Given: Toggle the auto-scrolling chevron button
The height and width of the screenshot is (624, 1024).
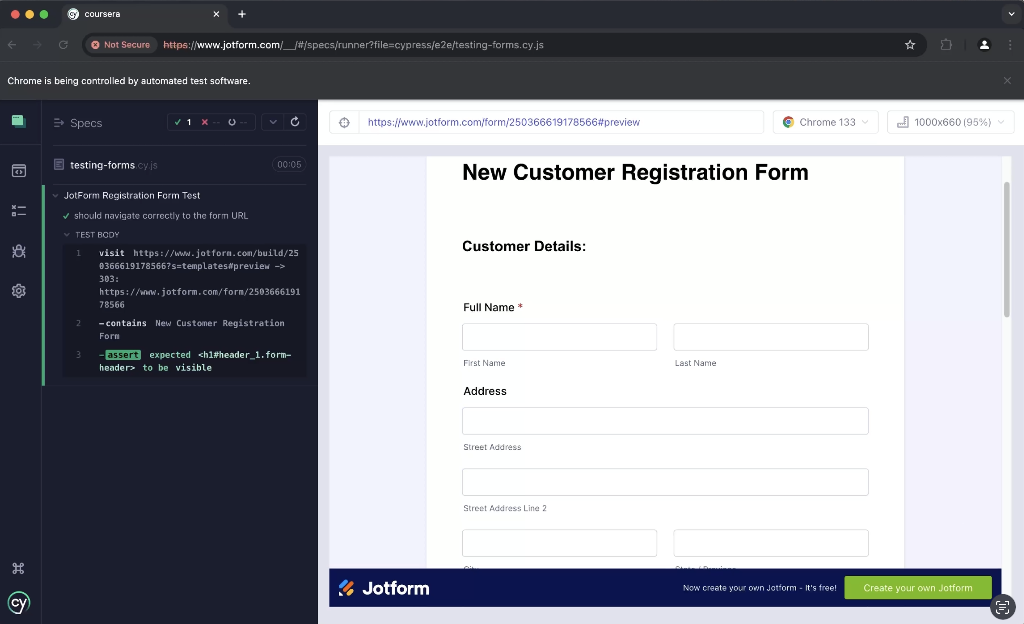Looking at the screenshot, I should pos(274,122).
